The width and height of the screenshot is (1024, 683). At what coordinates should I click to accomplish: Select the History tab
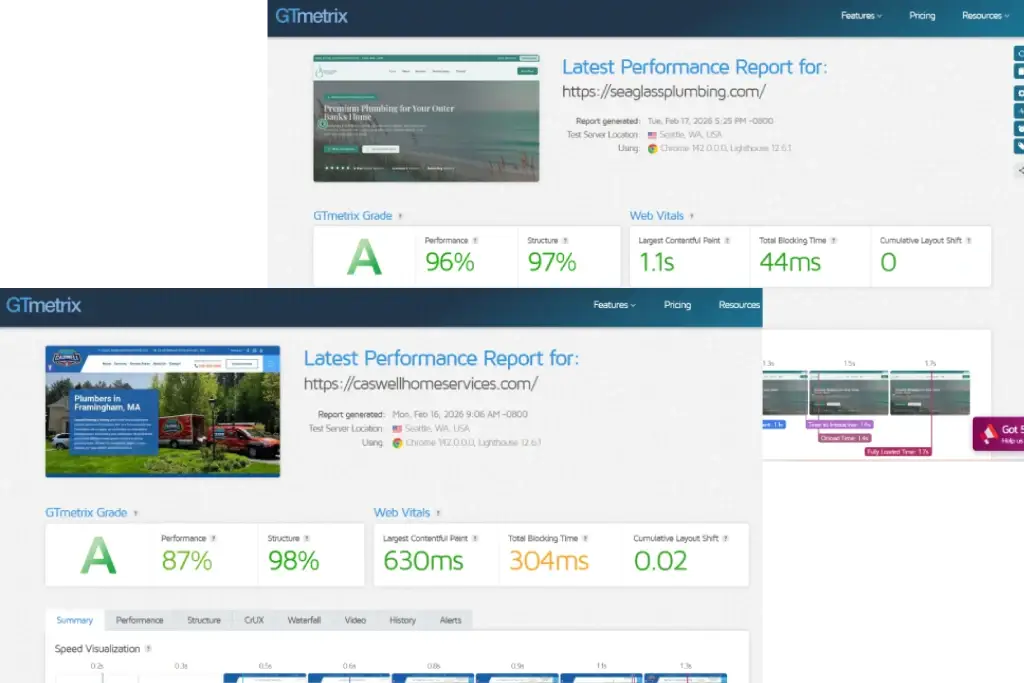402,620
